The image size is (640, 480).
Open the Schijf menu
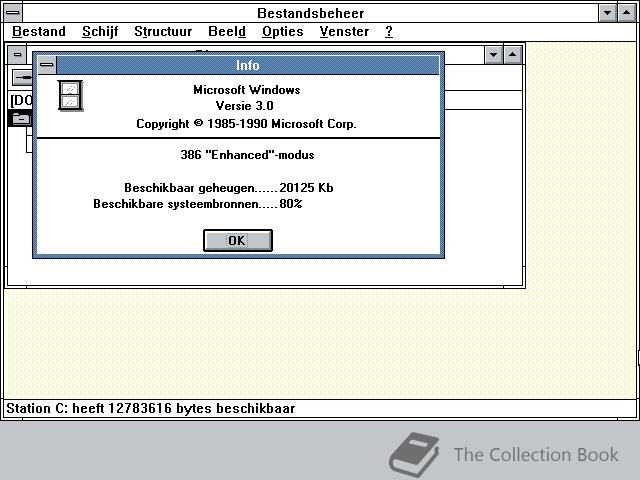pyautogui.click(x=100, y=31)
